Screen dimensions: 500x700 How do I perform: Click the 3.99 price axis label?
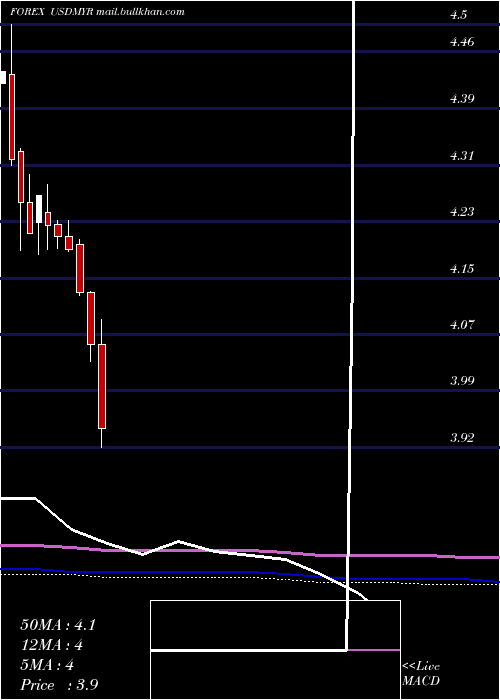pyautogui.click(x=462, y=381)
